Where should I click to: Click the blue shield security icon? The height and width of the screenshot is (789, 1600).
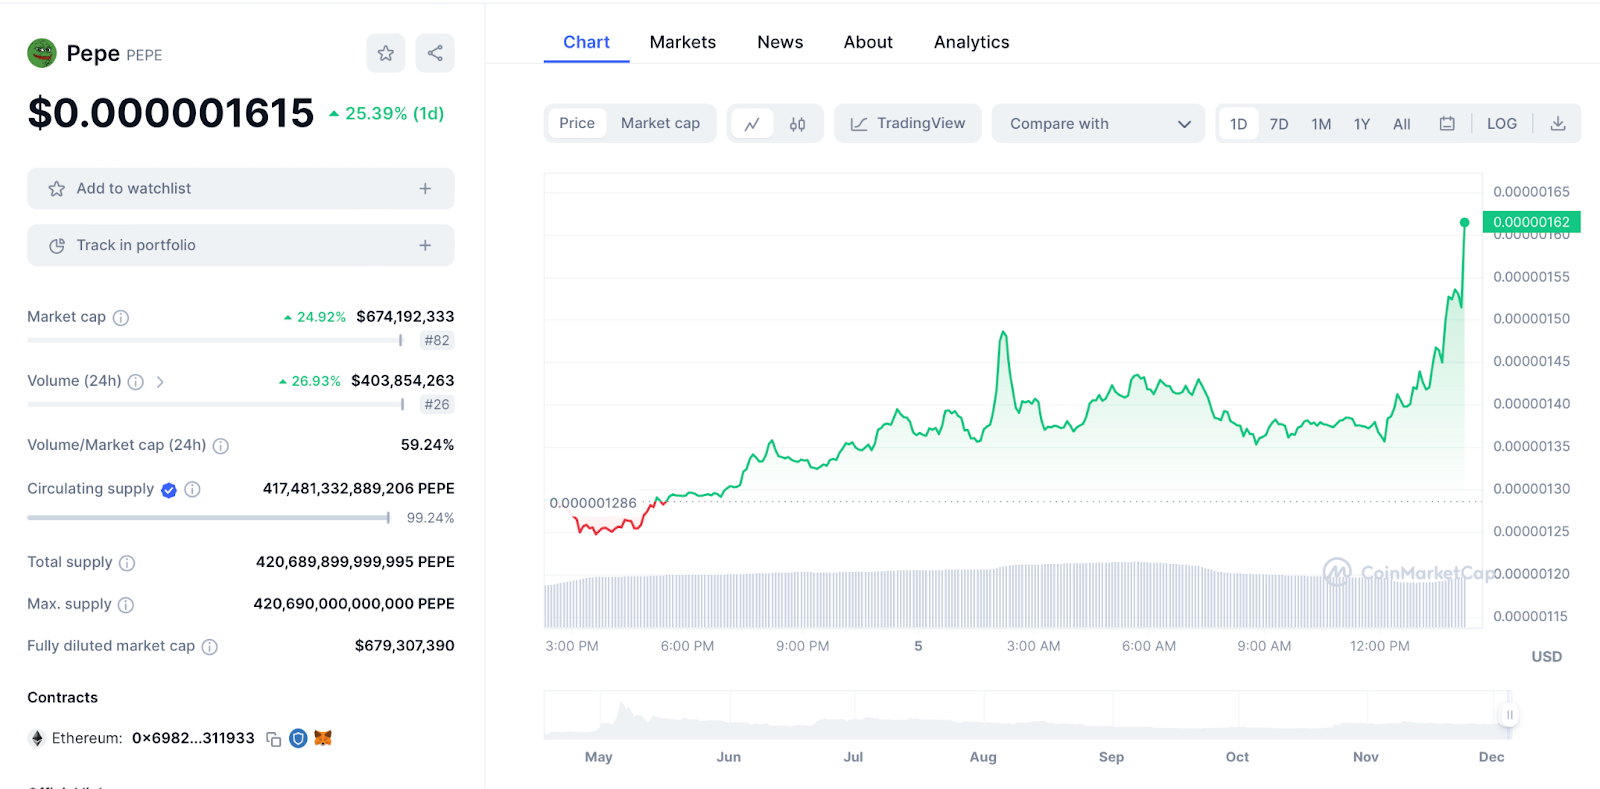298,738
